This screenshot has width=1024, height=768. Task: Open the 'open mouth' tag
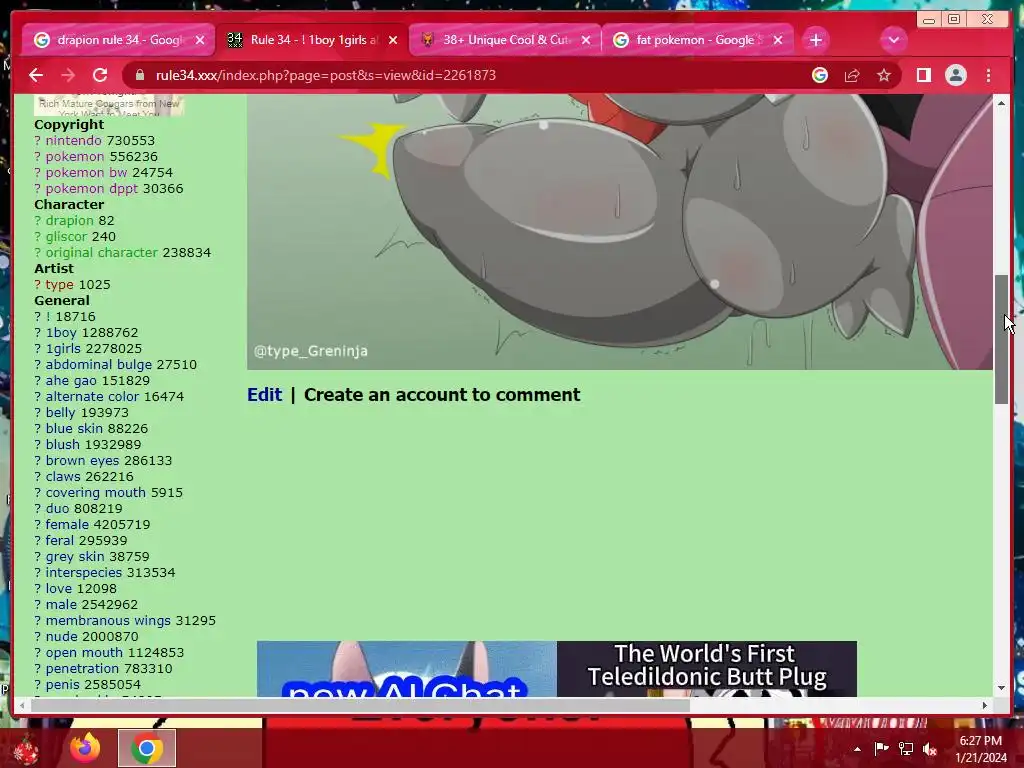[x=84, y=652]
